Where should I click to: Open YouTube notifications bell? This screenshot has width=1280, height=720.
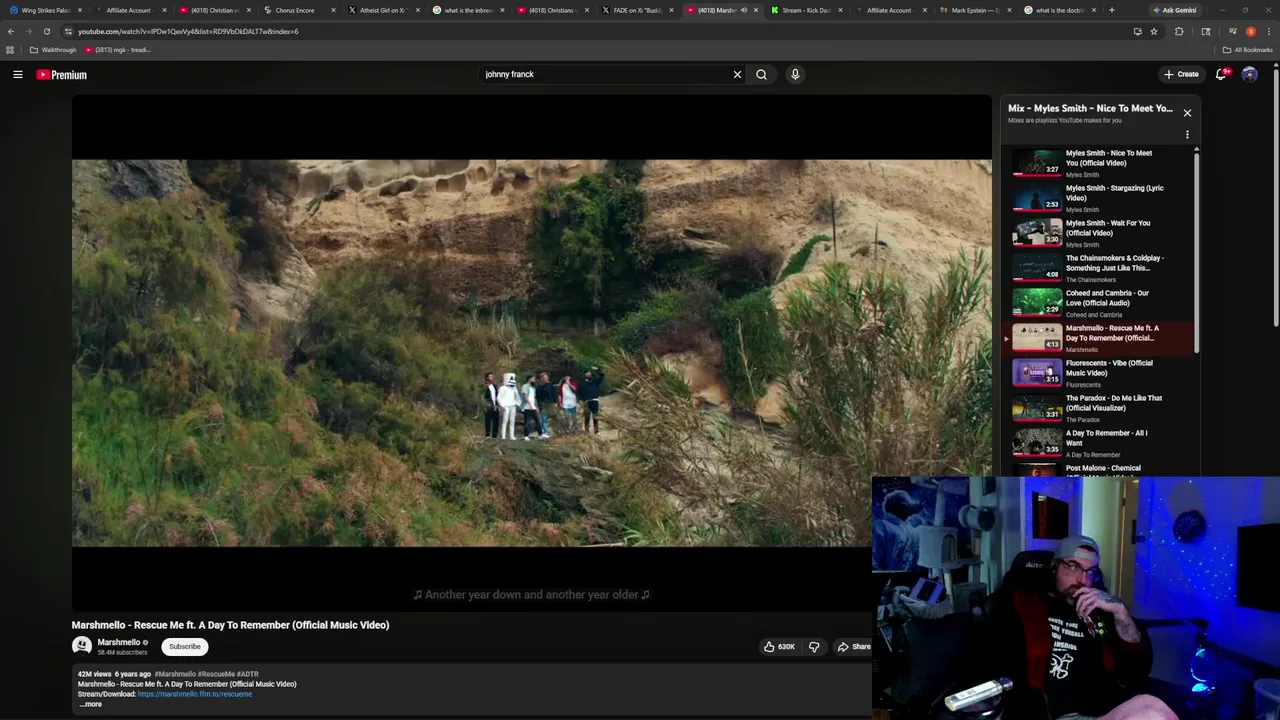[1222, 74]
